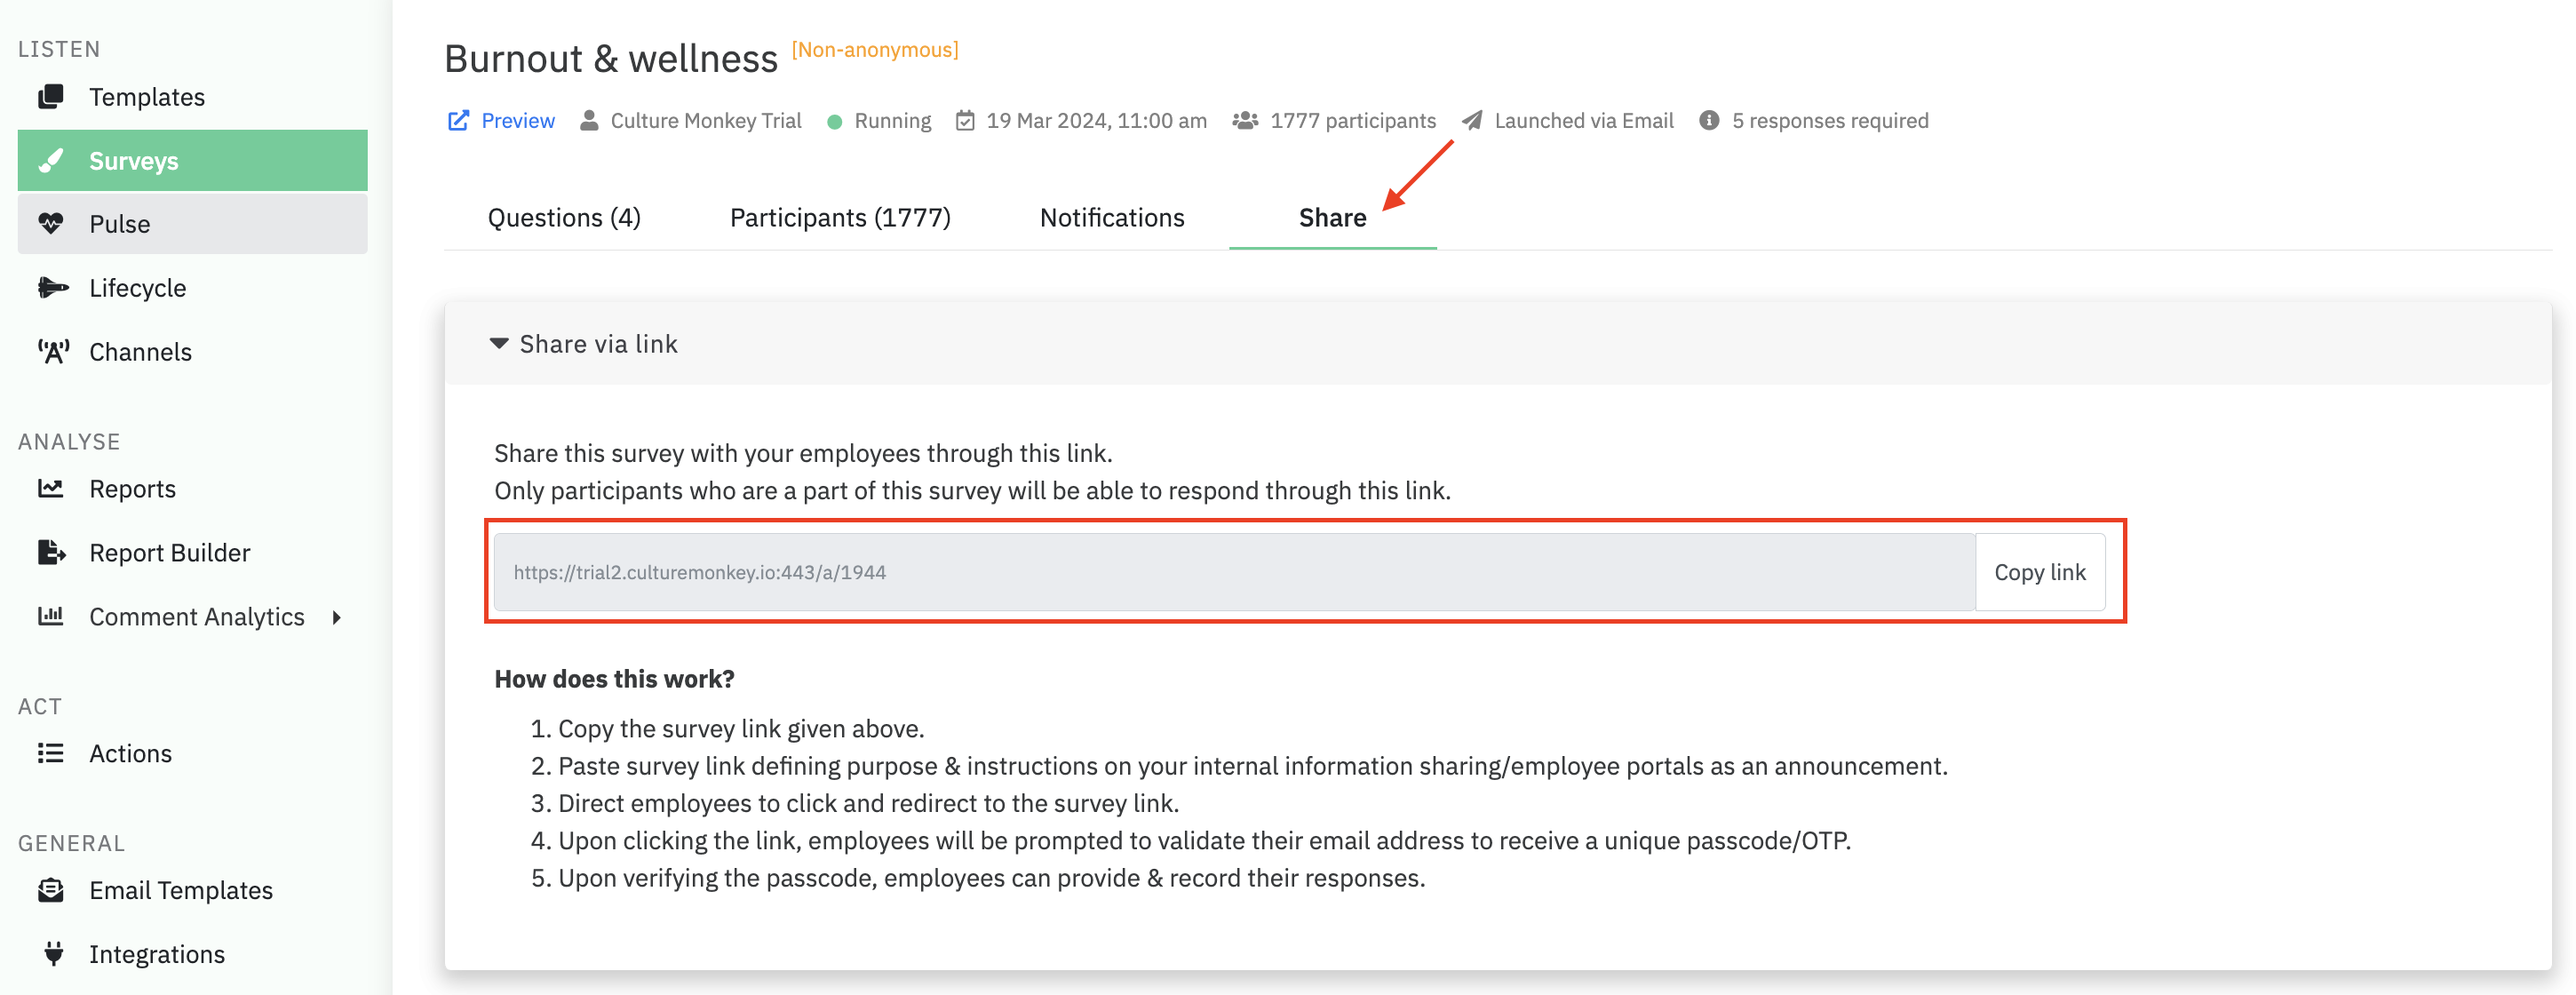Collapse the Share via link section
Viewport: 2576px width, 995px height.
(x=499, y=343)
